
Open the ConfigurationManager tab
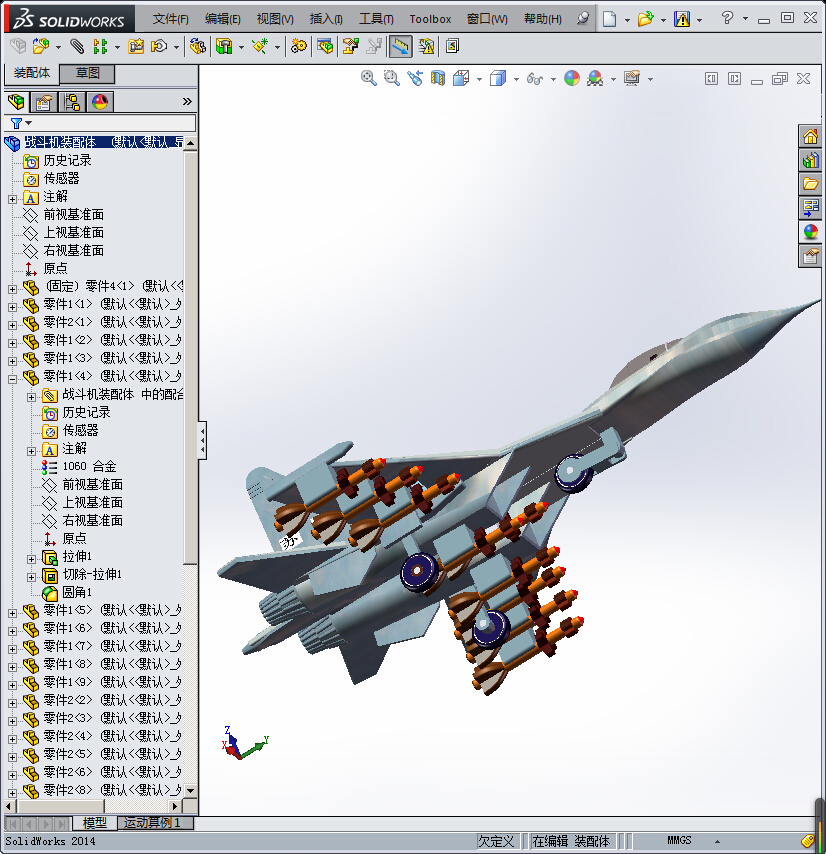[72, 102]
